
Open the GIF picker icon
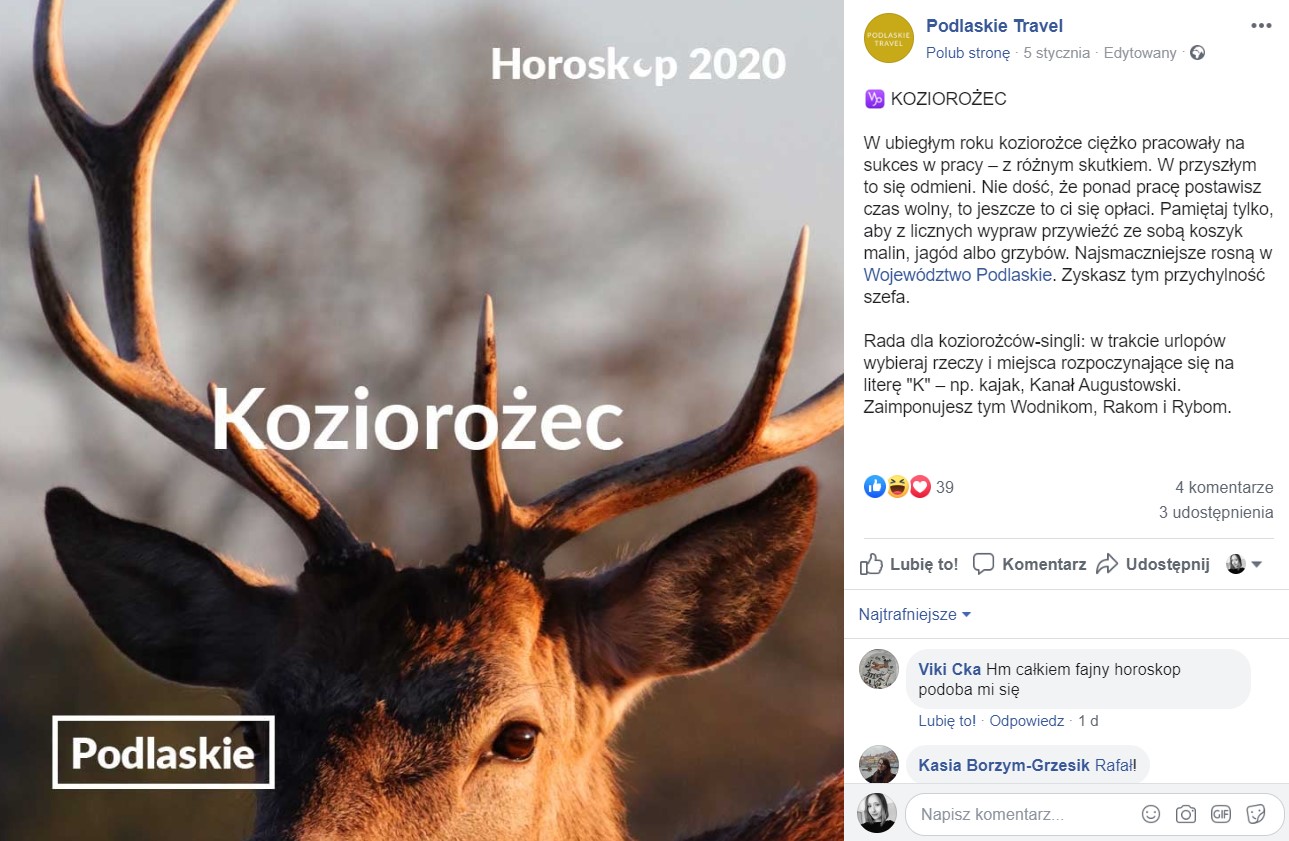click(1221, 814)
